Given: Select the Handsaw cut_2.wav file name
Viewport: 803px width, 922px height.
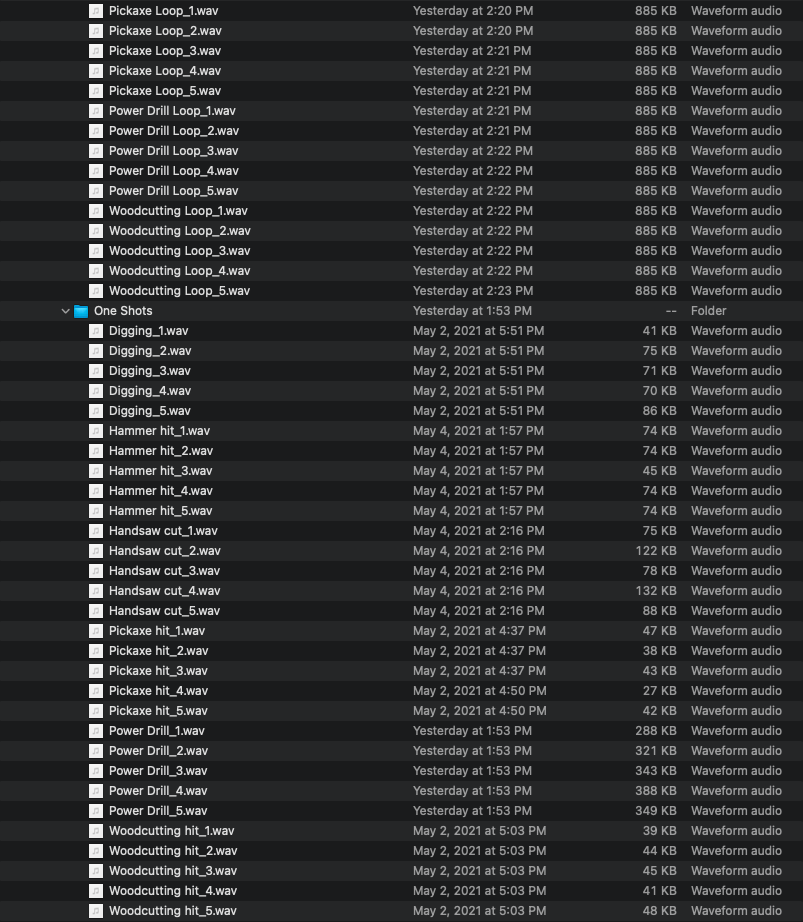Looking at the screenshot, I should point(164,551).
